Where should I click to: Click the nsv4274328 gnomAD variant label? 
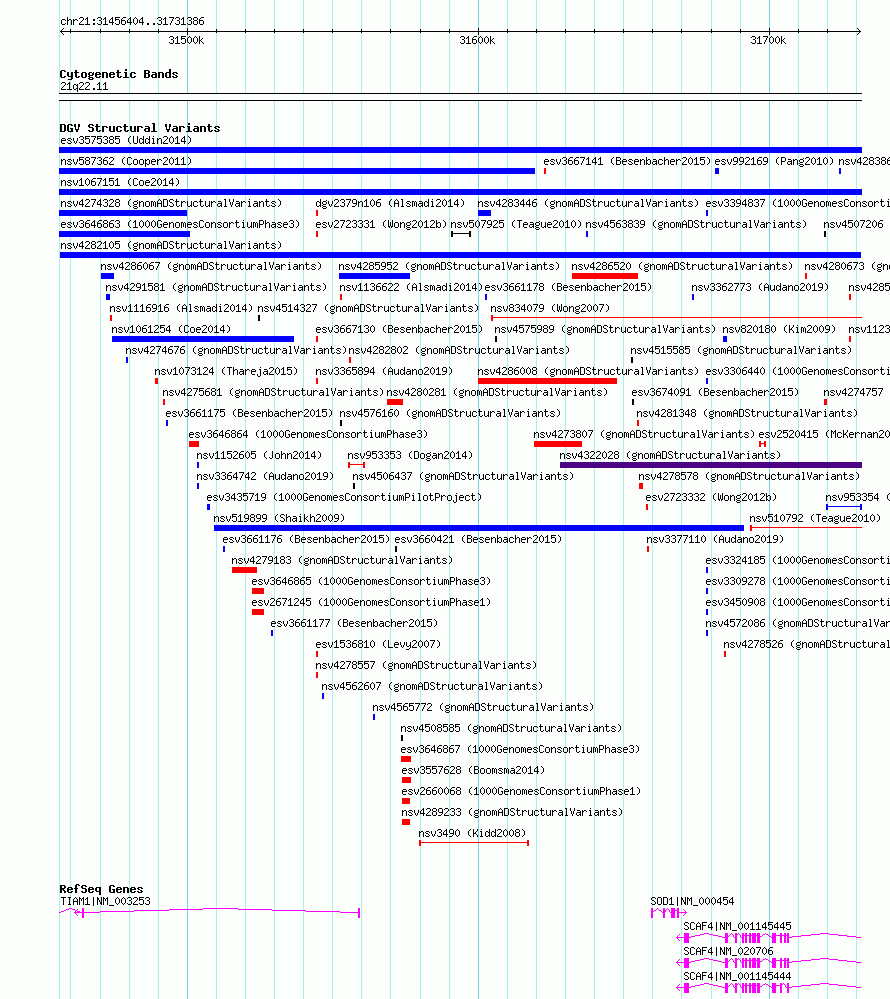[x=171, y=203]
